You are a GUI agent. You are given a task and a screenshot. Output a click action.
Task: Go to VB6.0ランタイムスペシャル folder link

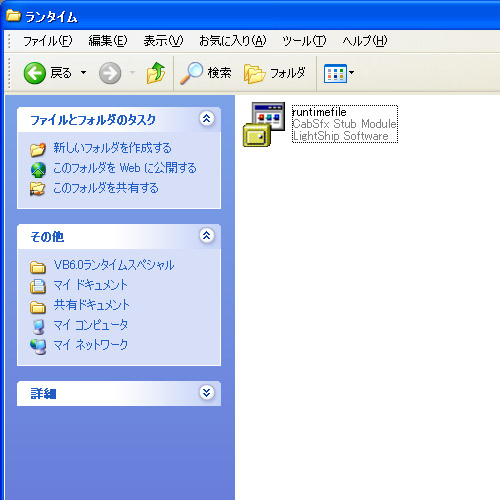[x=114, y=265]
